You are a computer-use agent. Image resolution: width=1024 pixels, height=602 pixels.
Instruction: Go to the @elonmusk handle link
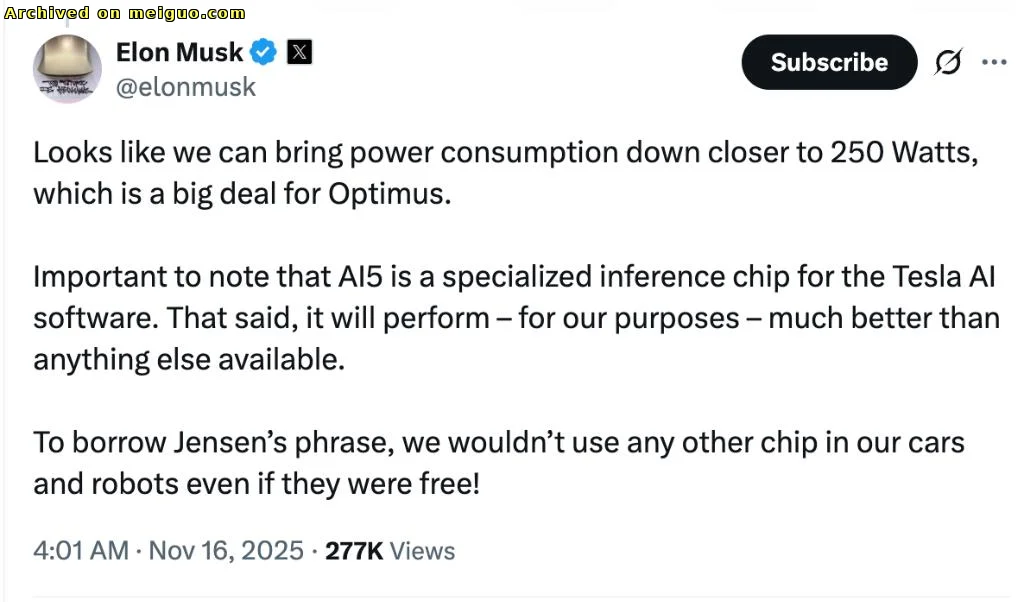pos(185,87)
